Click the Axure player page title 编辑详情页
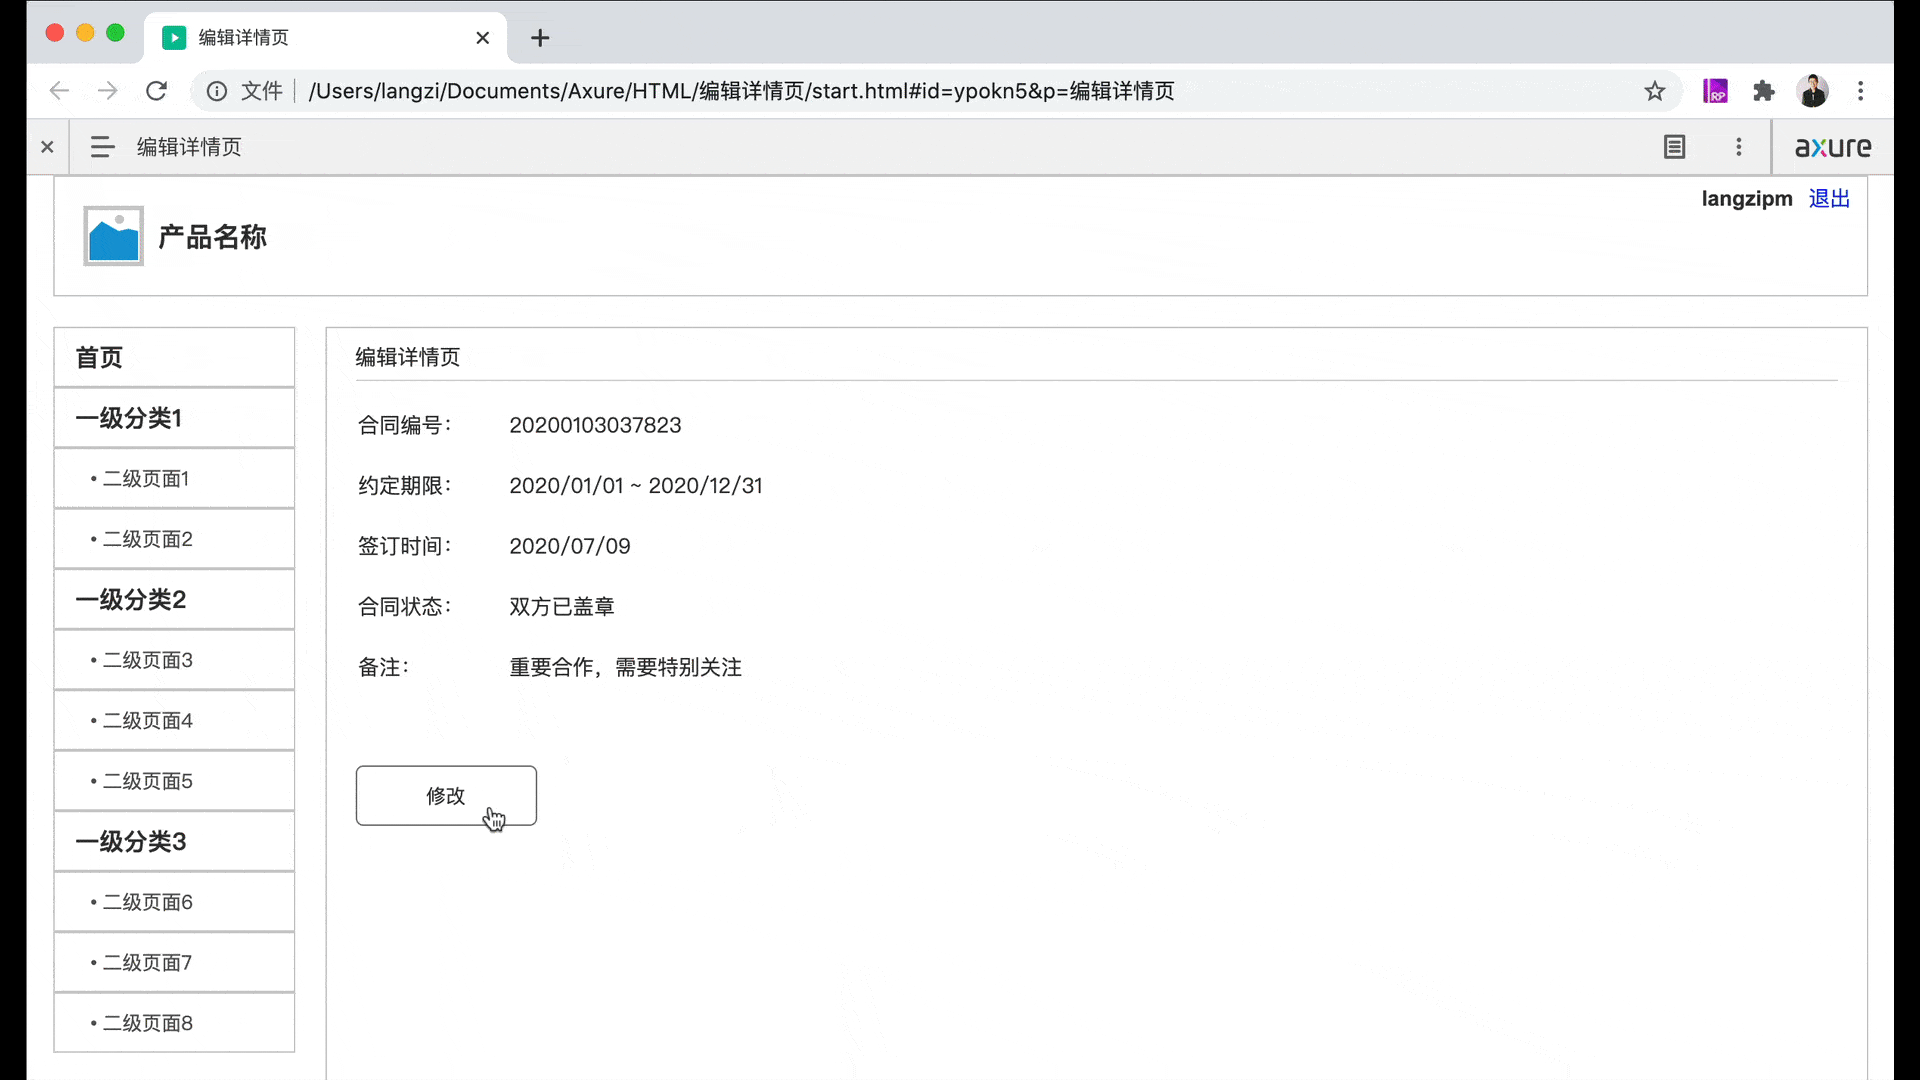1920x1080 pixels. coord(189,147)
